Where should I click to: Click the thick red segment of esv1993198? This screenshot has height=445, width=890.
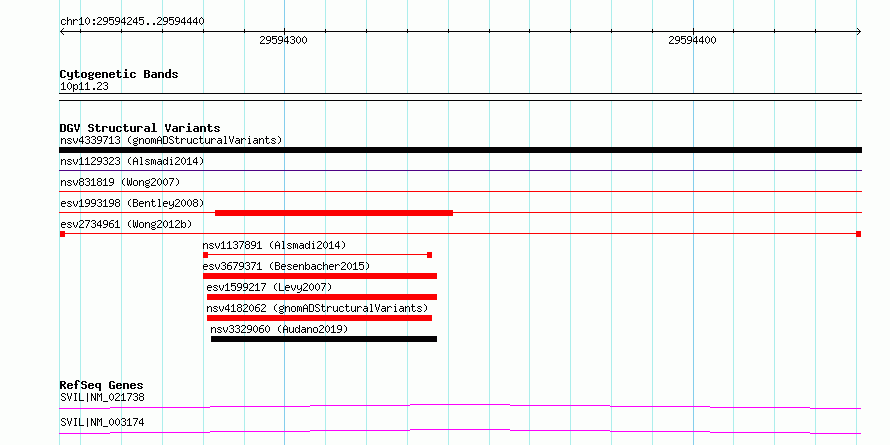tap(334, 213)
